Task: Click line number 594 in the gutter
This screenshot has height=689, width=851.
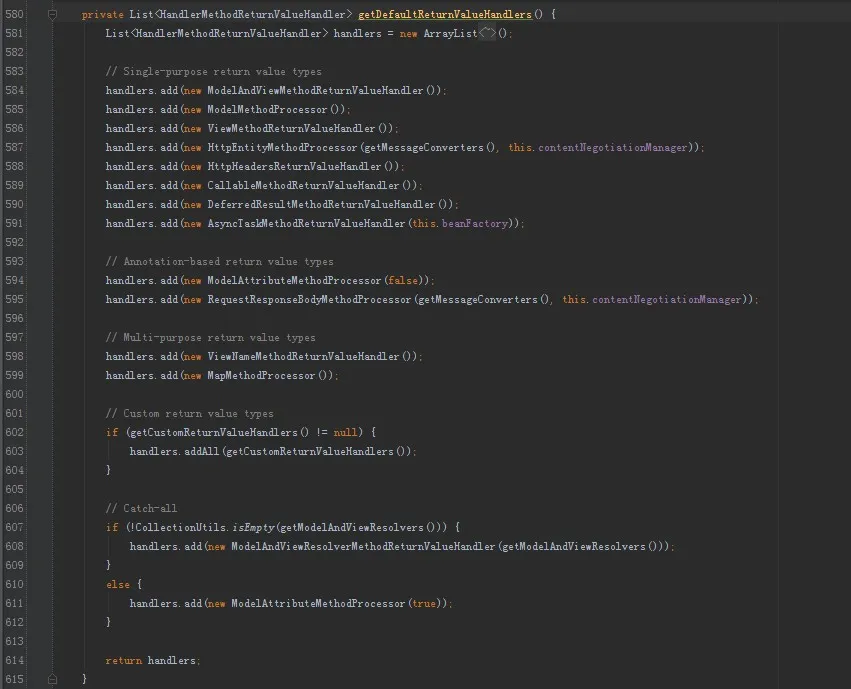Action: (14, 281)
